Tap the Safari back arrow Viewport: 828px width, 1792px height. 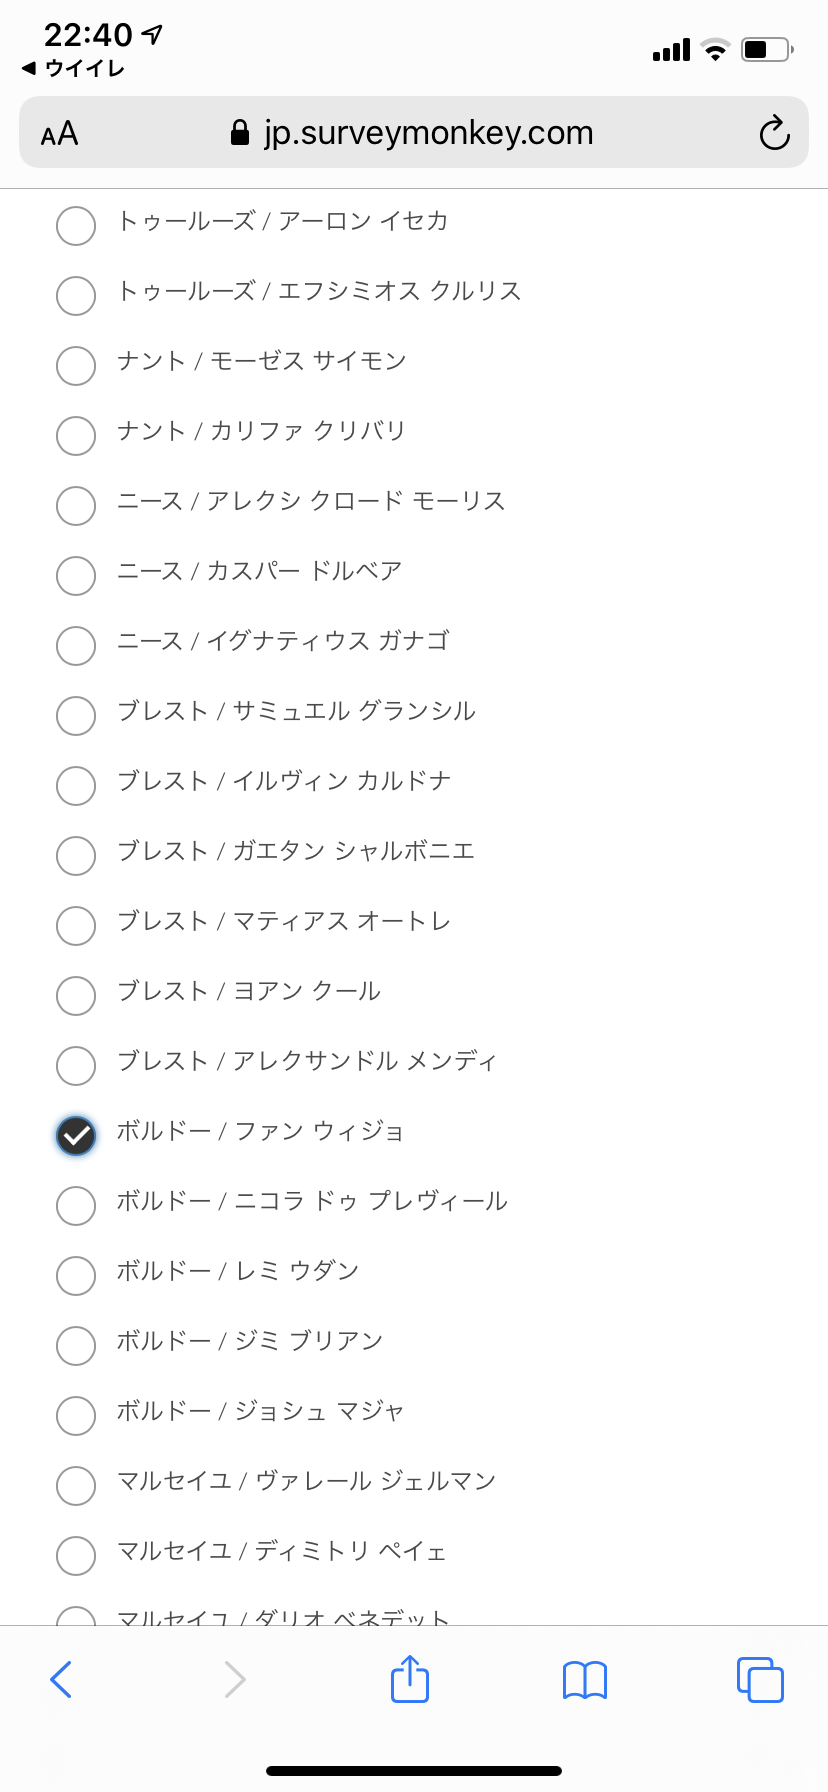pyautogui.click(x=61, y=1679)
